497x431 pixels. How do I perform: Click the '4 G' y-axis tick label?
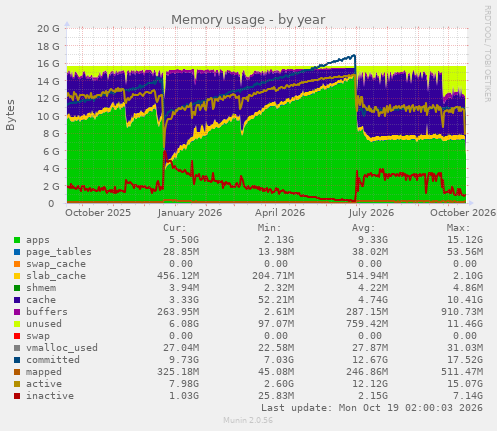(x=51, y=169)
